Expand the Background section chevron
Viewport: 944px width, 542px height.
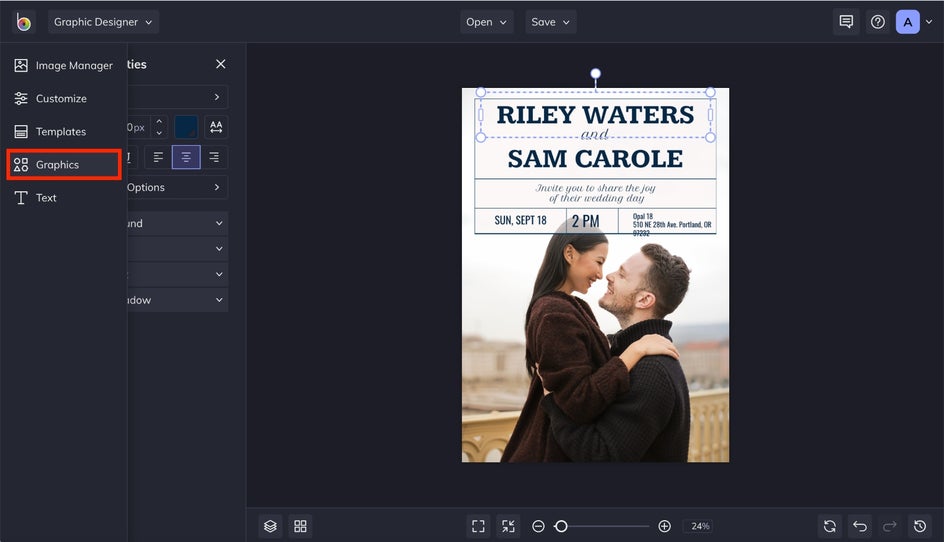[x=219, y=223]
